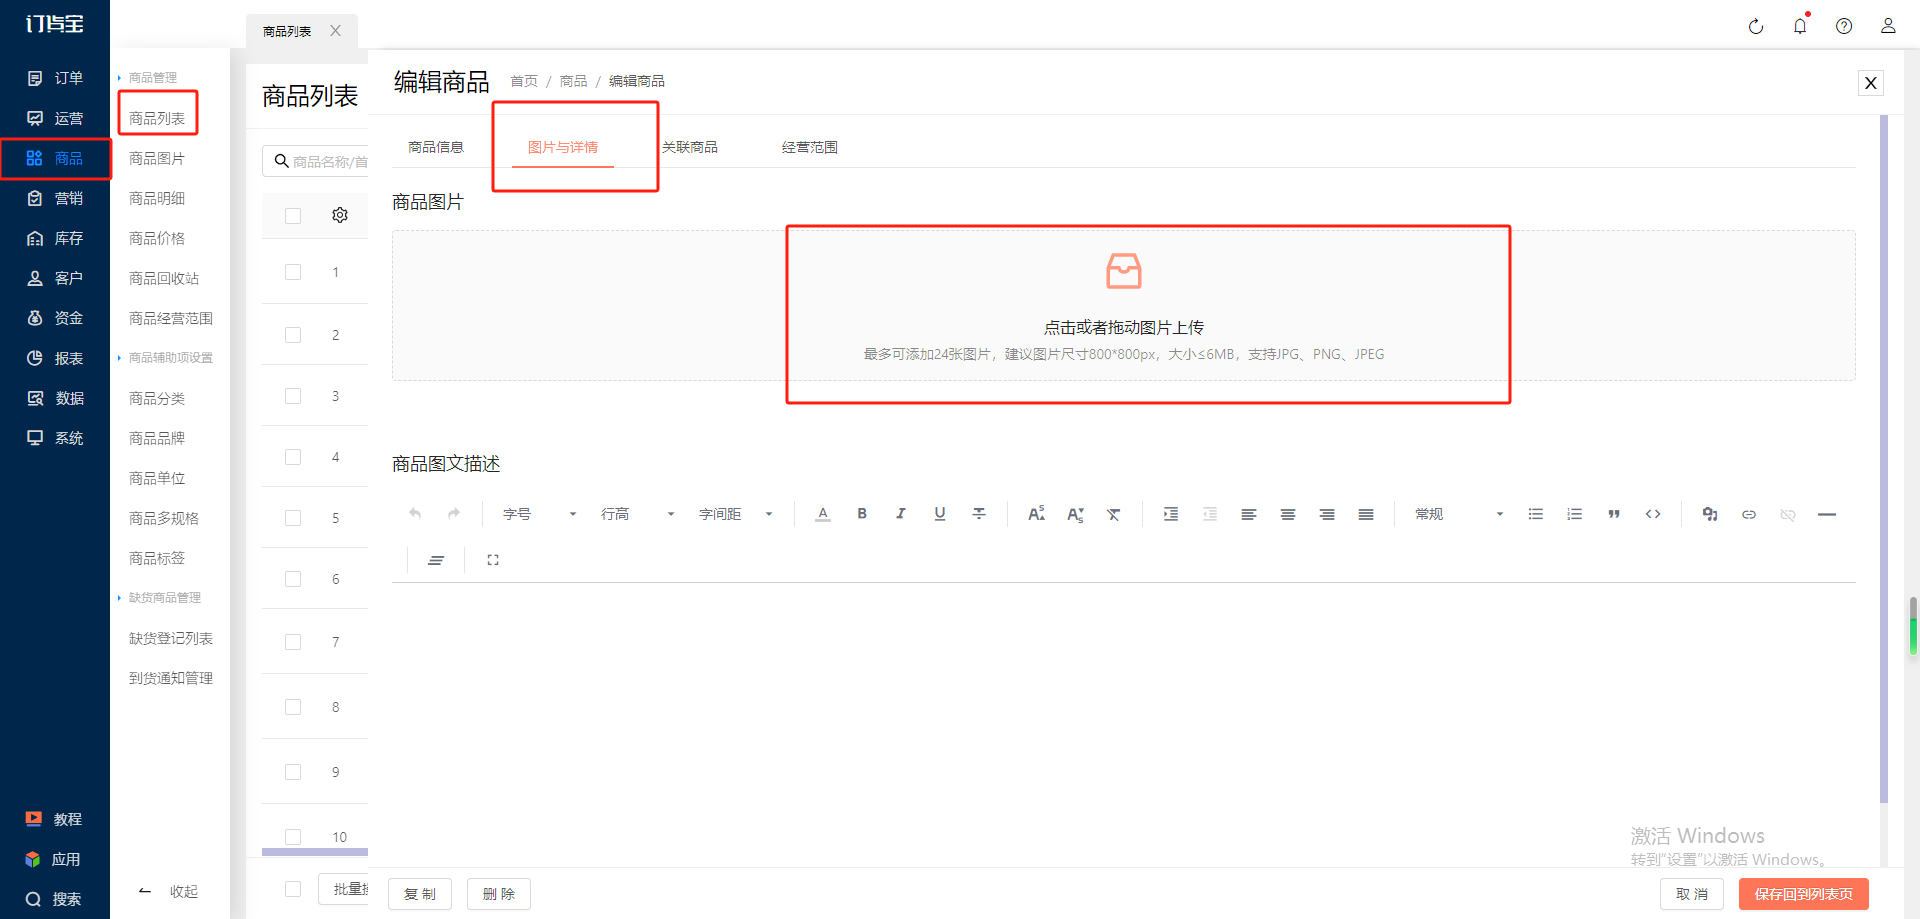This screenshot has height=919, width=1920.
Task: Toggle fullscreen mode of the editor
Action: (493, 560)
